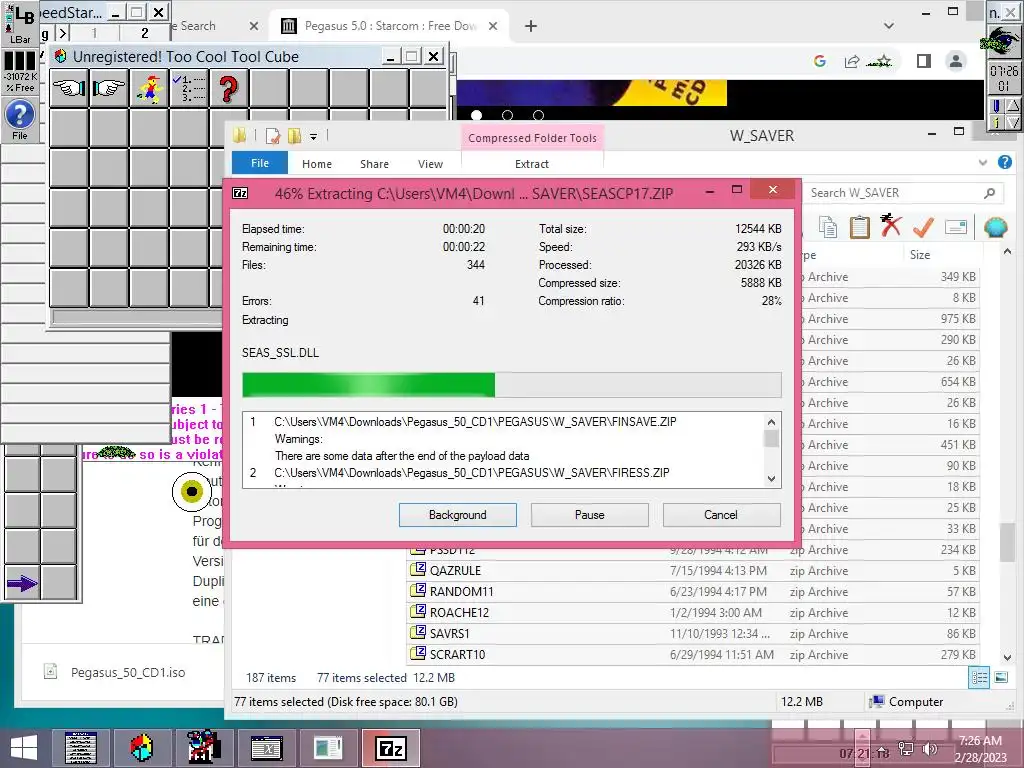
Task: Click the orange checkmark toolbar icon
Action: point(923,227)
